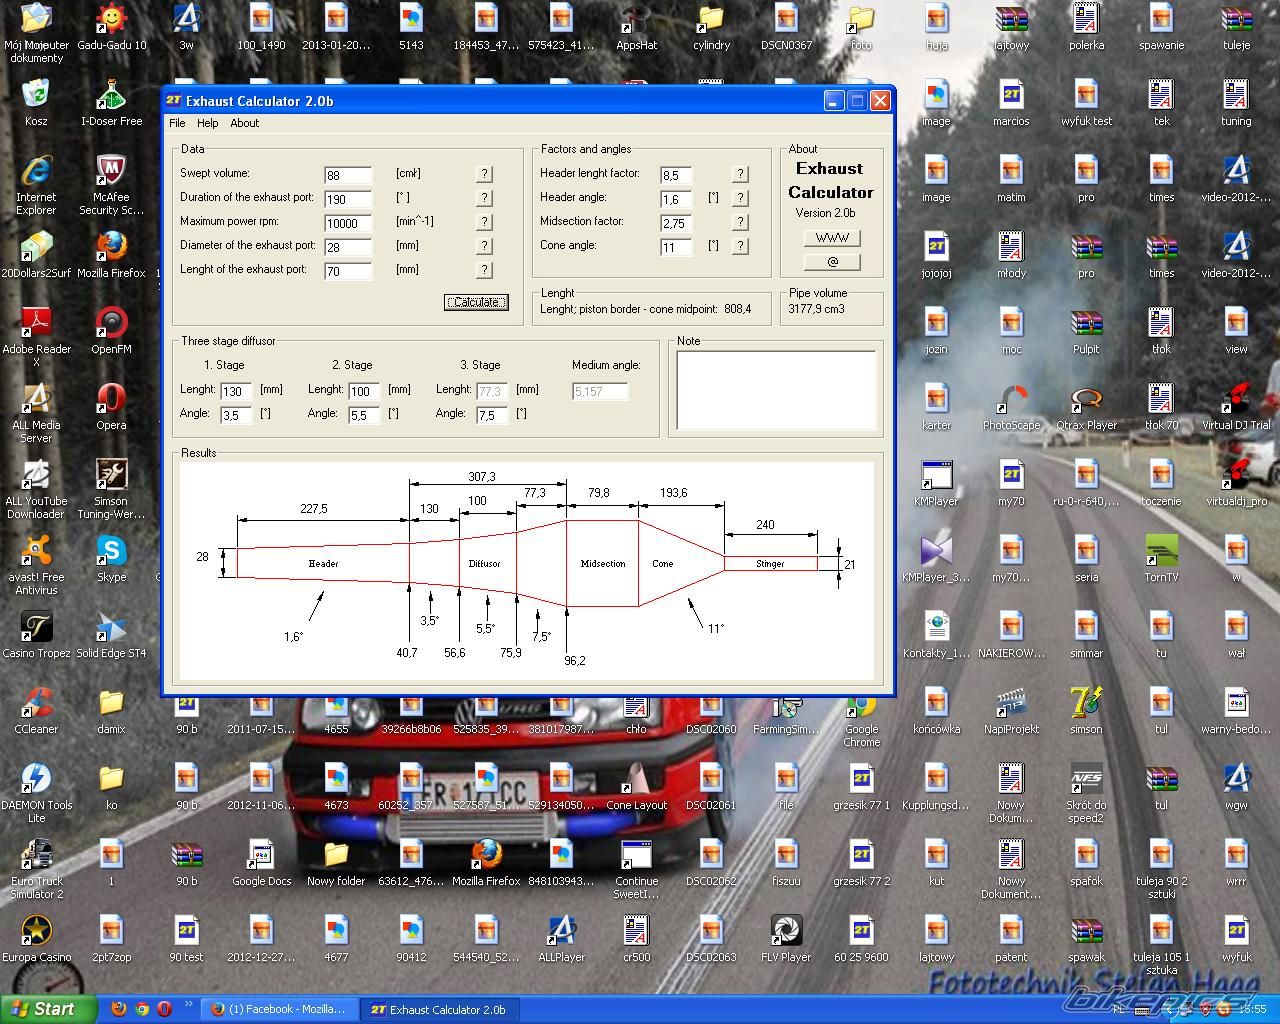1280x1024 pixels.
Task: Open the About menu
Action: (245, 123)
